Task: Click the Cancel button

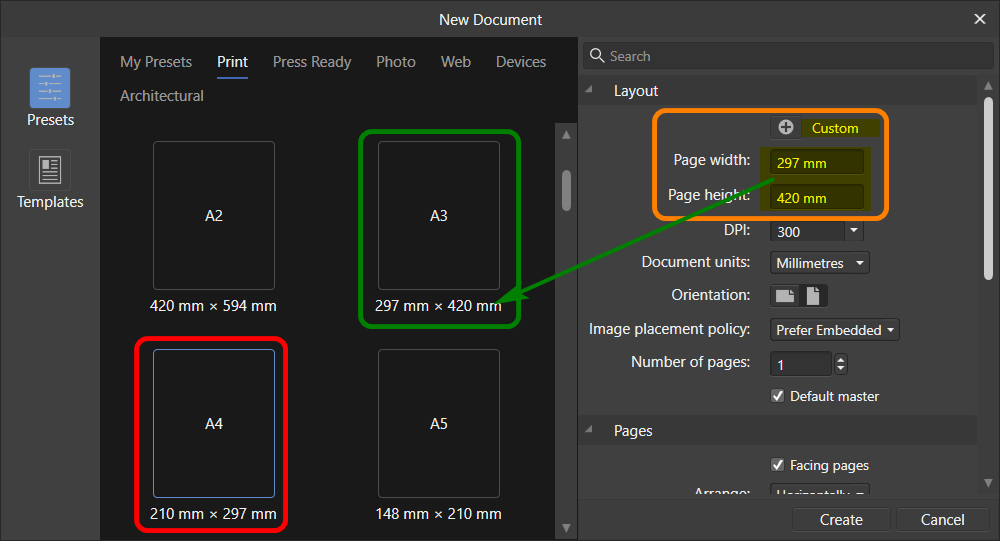Action: [x=942, y=519]
